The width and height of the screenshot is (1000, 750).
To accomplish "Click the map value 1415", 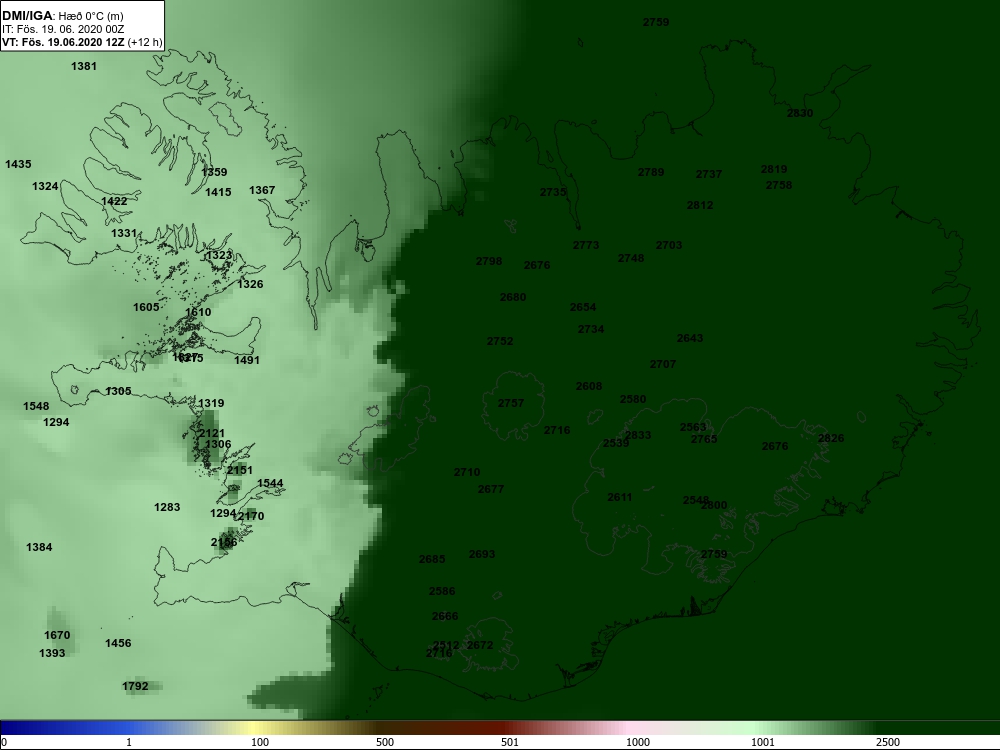I will tap(218, 191).
